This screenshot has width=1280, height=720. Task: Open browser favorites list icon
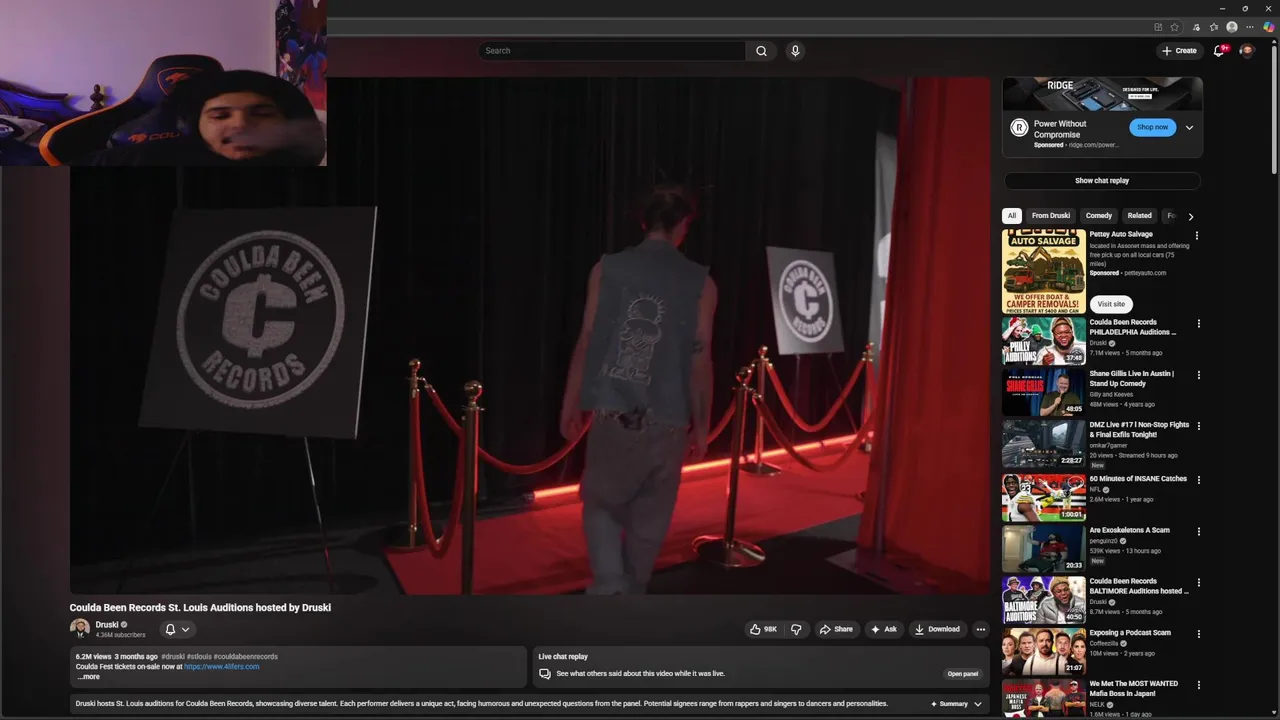pos(1213,27)
